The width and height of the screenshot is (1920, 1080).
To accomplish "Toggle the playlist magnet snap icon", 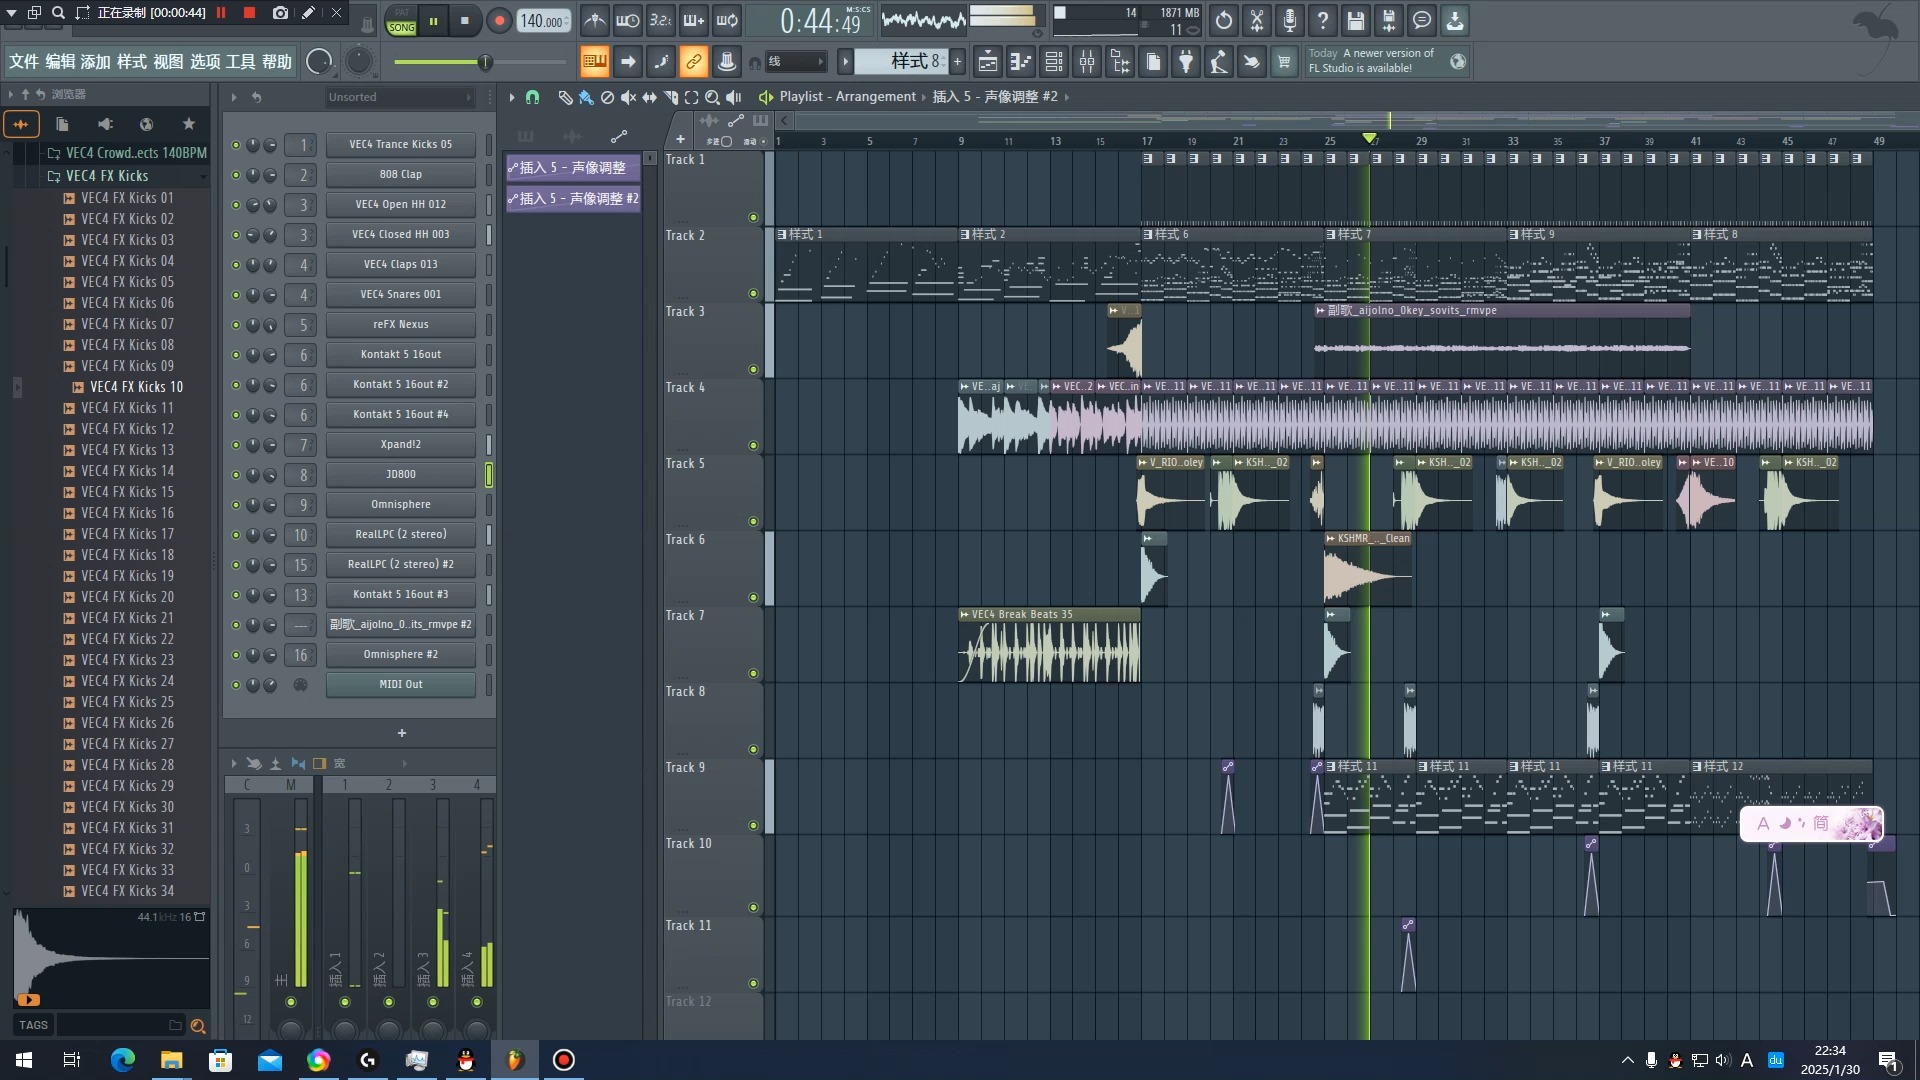I will pyautogui.click(x=532, y=97).
